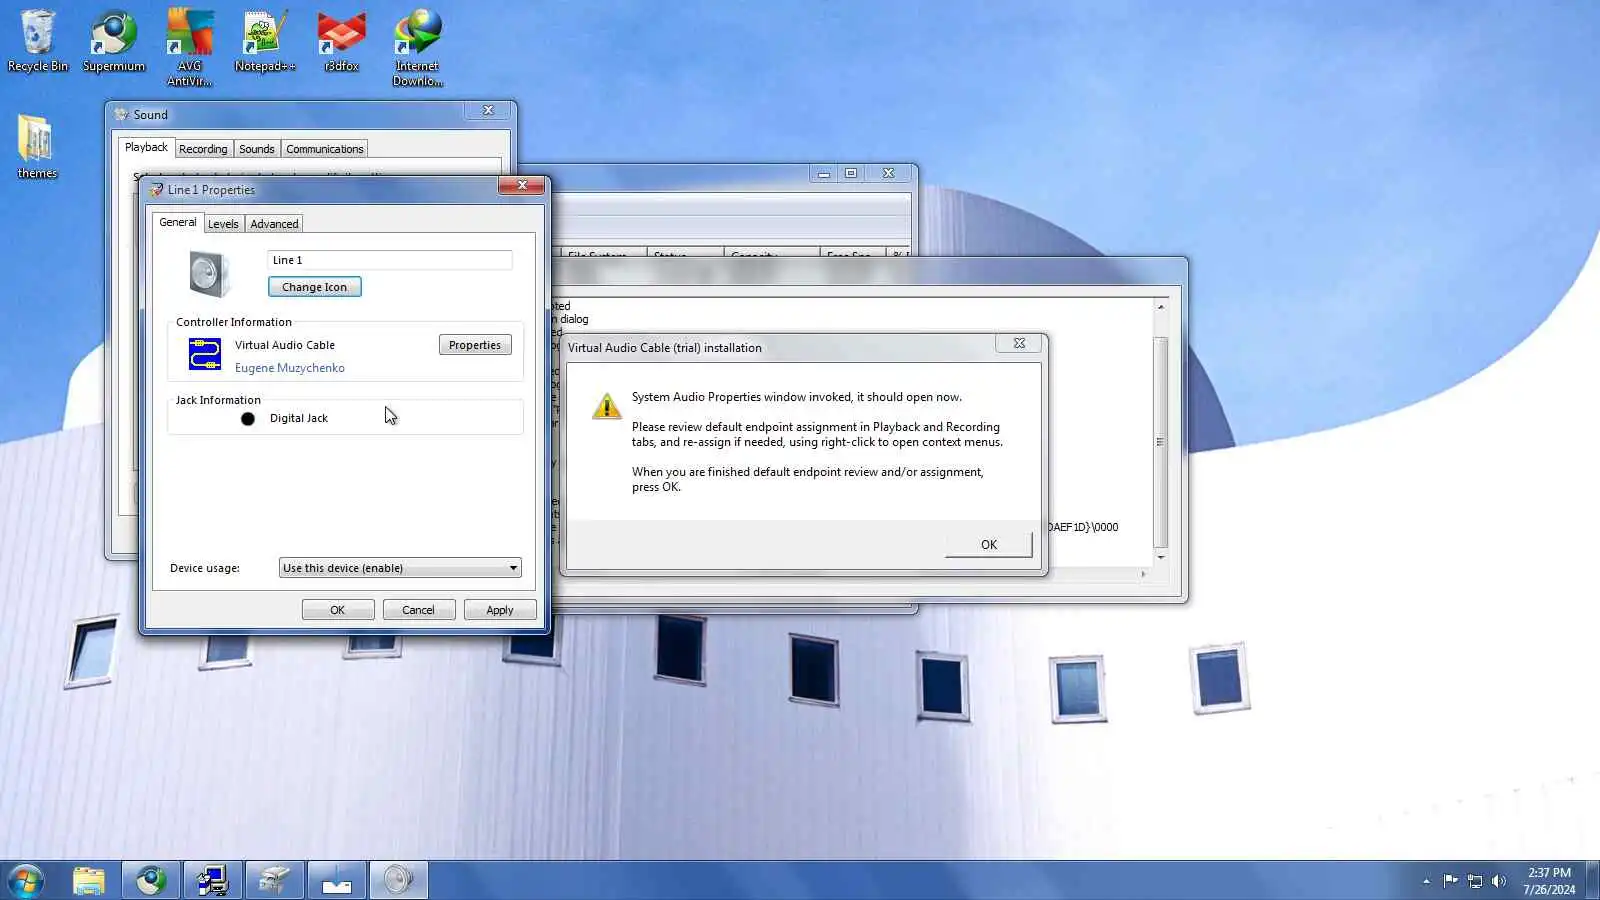Launch Supermium from the desktop shortcut

(x=114, y=41)
